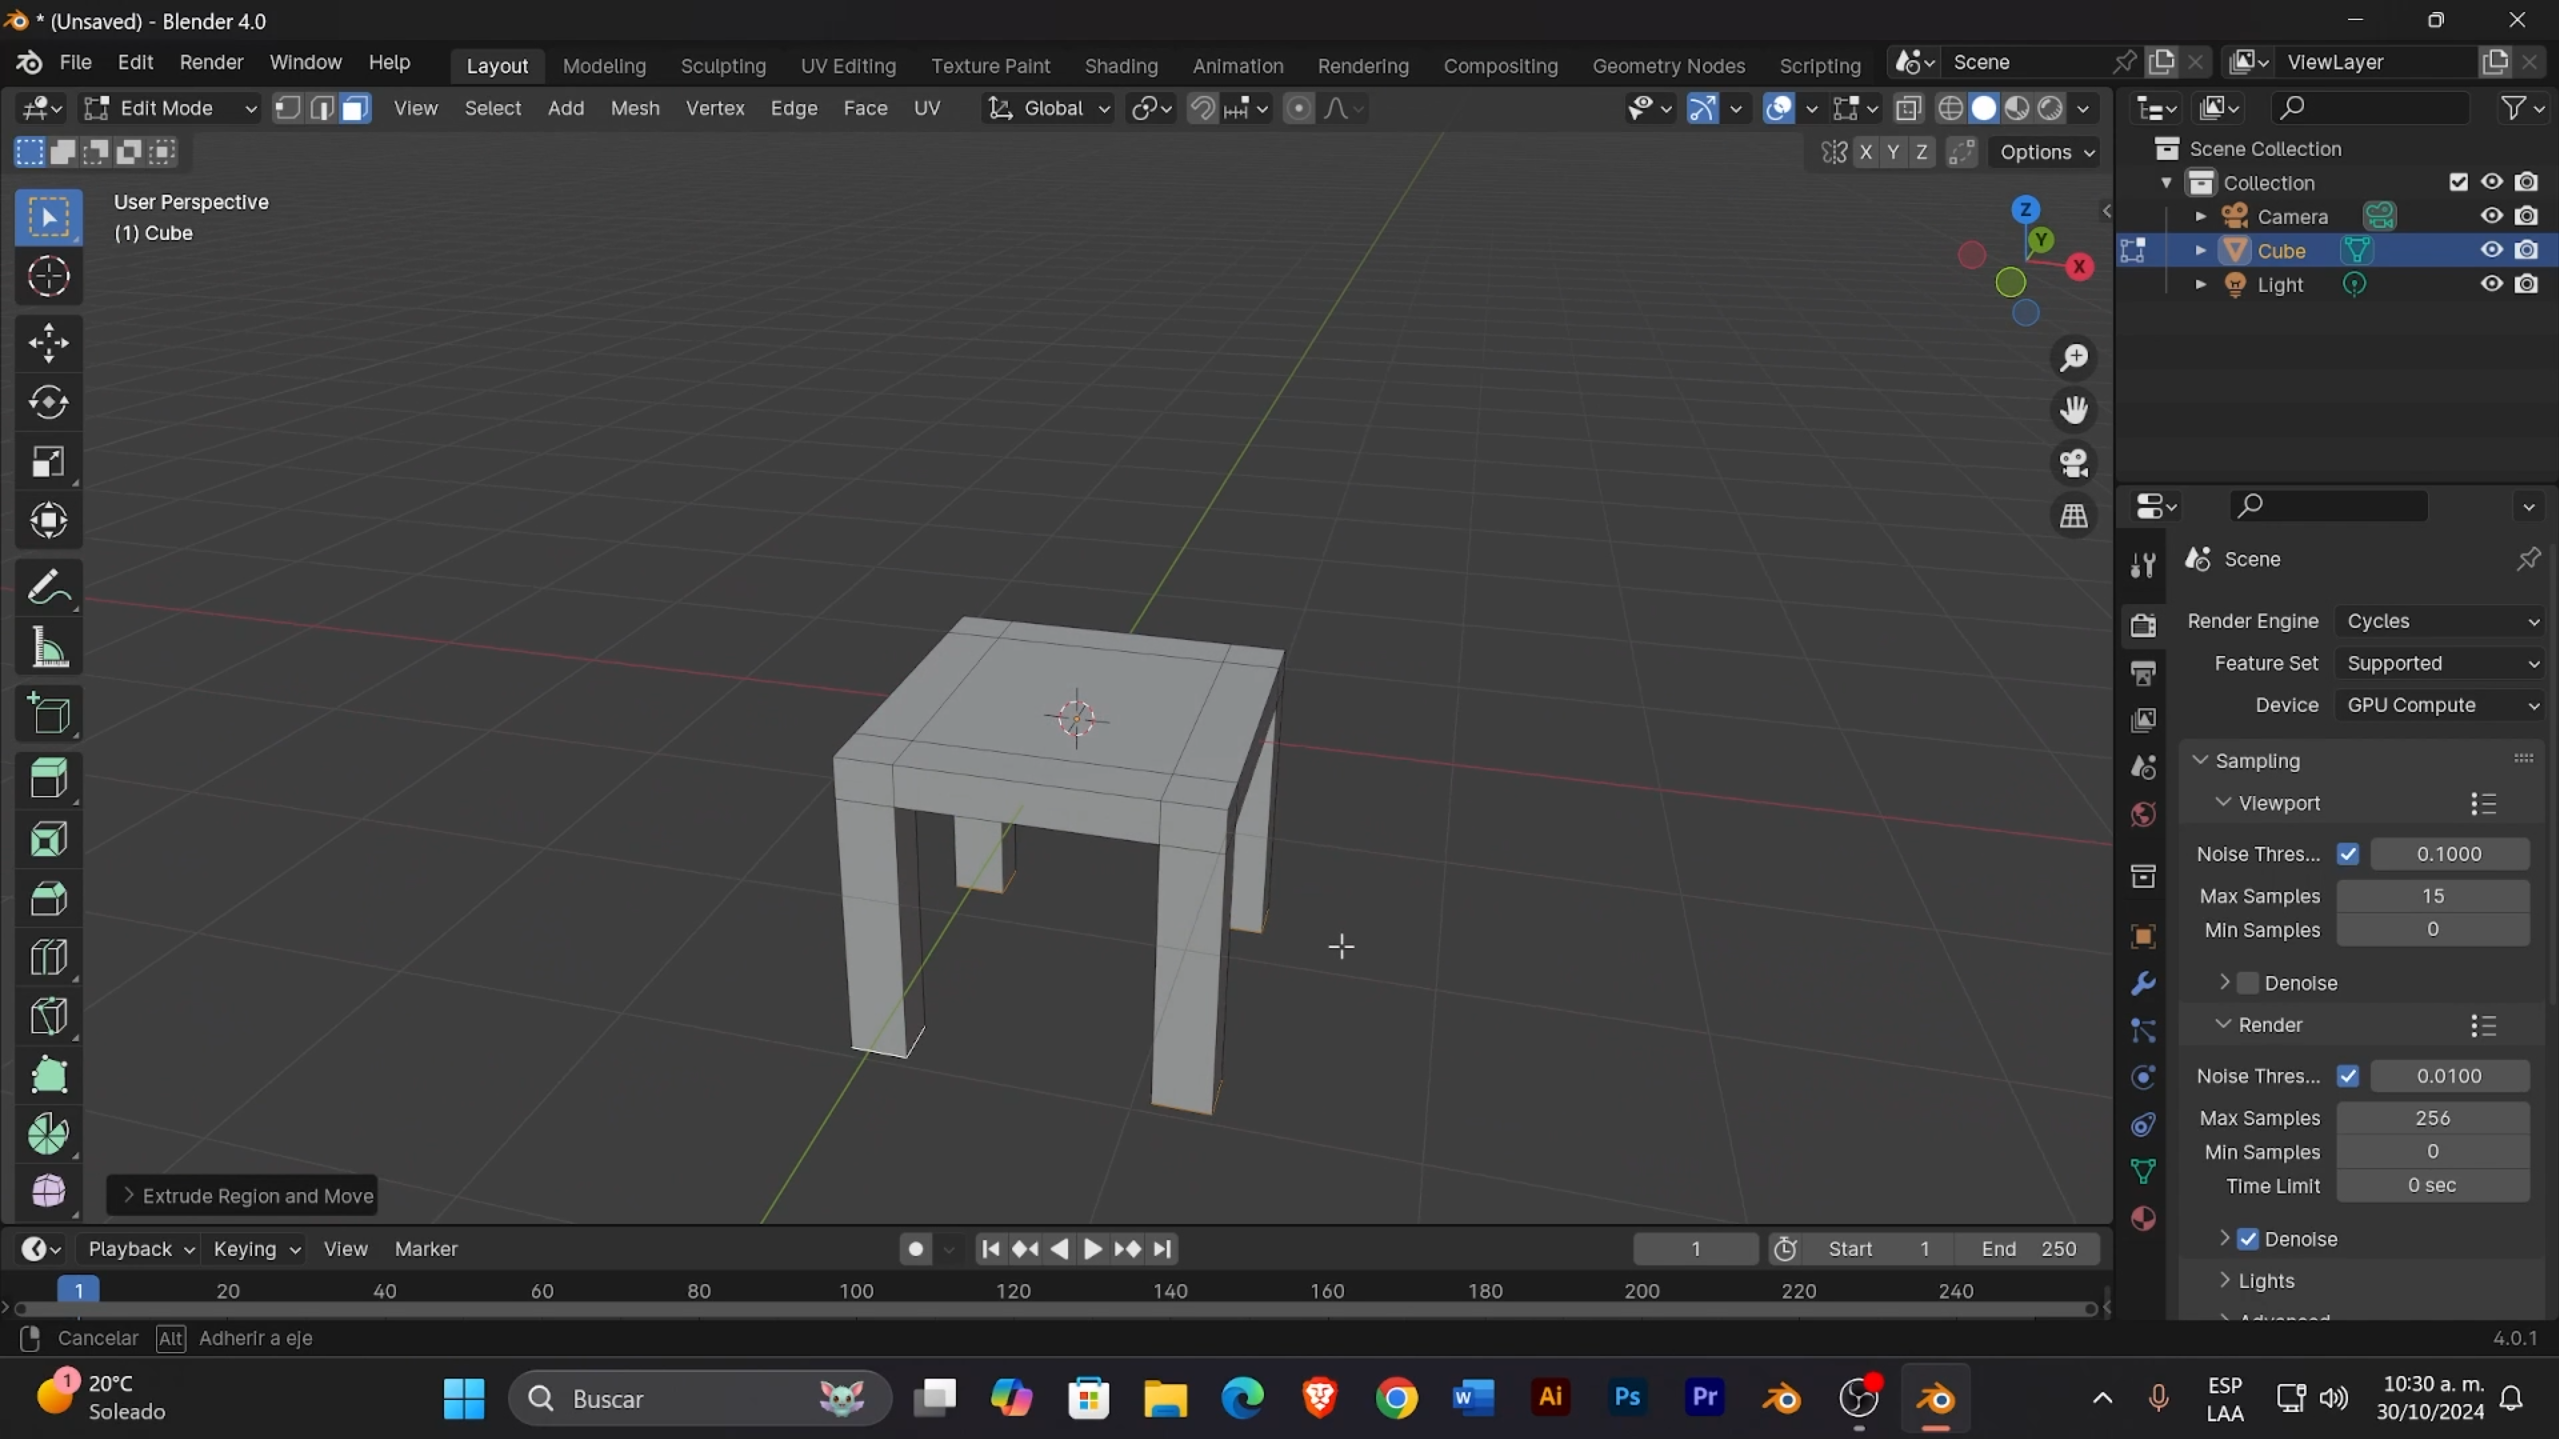
Task: Switch perspective/orthographic grid icon
Action: point(2074,516)
